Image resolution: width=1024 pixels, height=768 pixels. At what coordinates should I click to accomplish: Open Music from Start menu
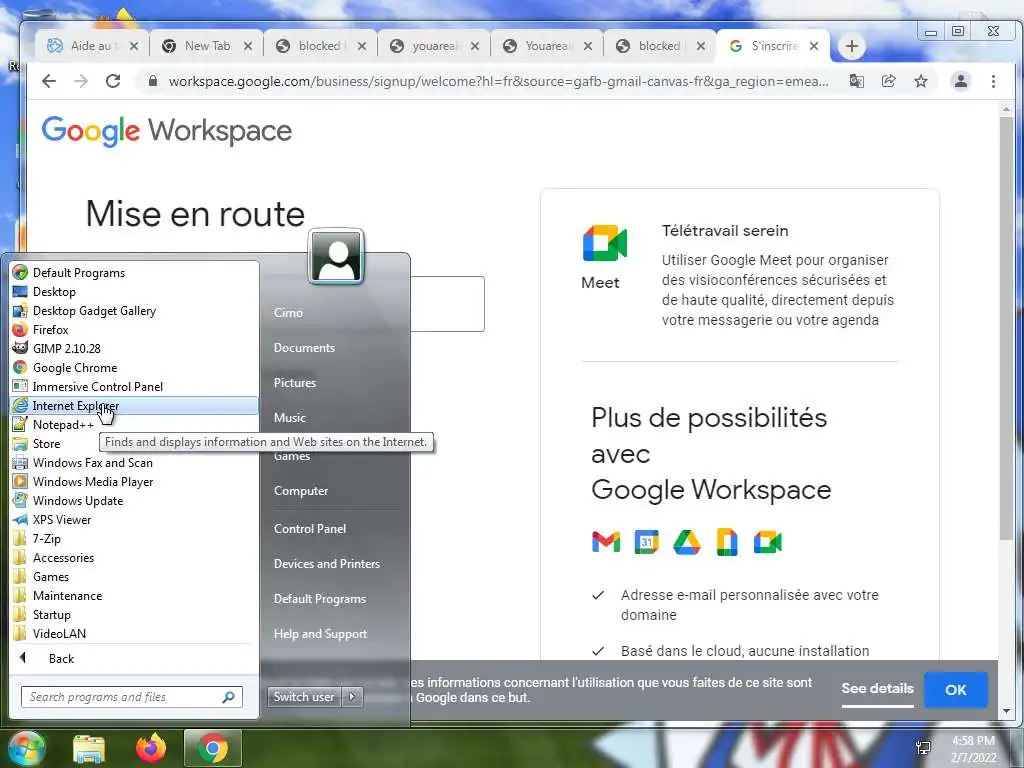click(289, 417)
